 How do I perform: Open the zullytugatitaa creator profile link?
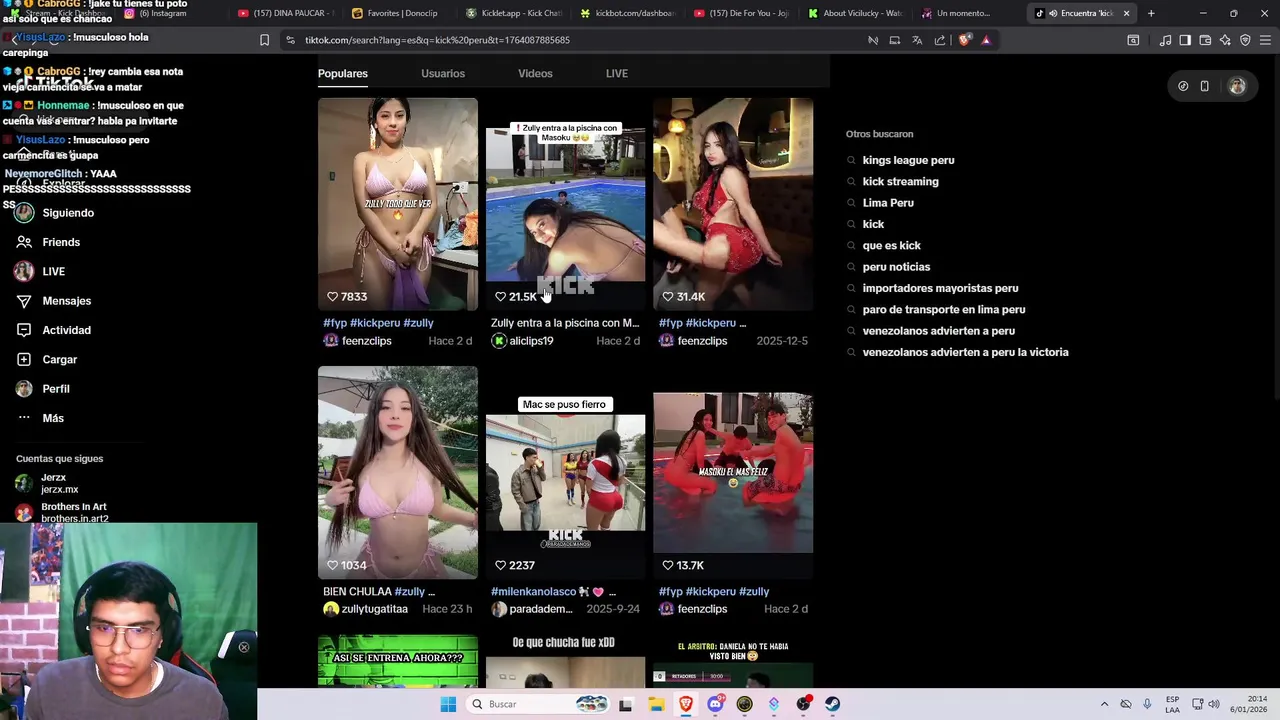click(x=374, y=609)
